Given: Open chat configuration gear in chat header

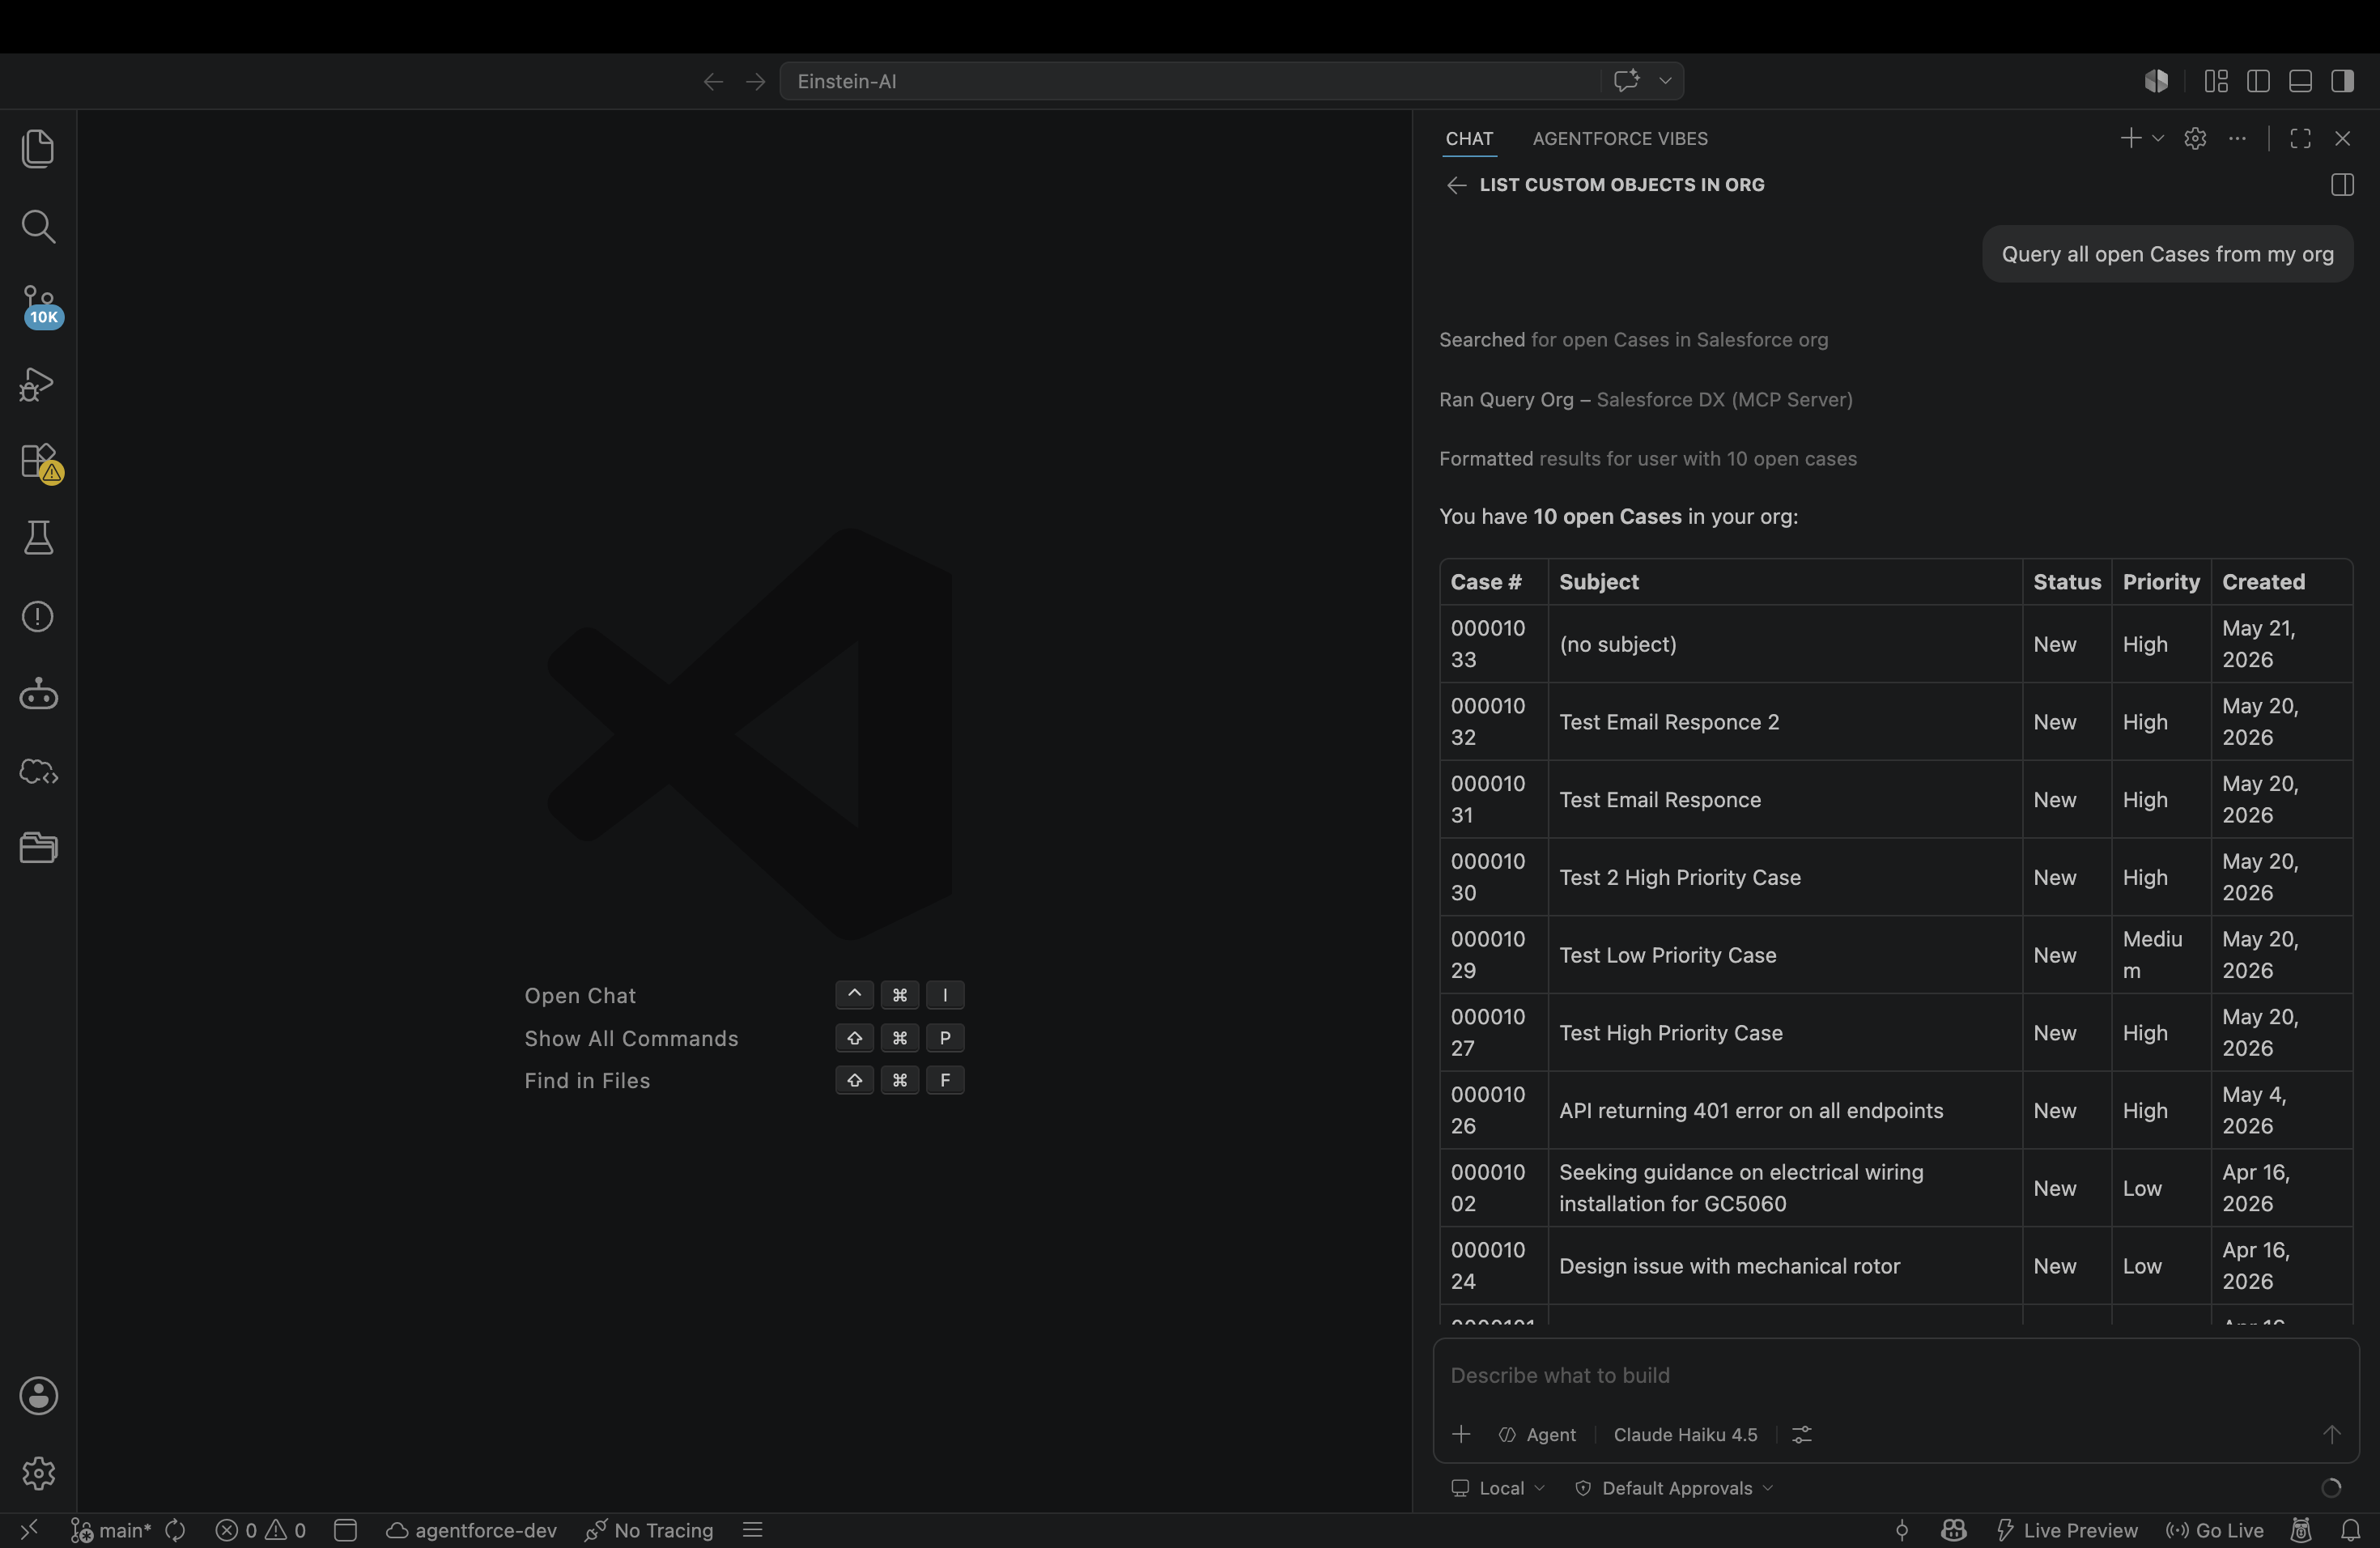Looking at the screenshot, I should point(2195,138).
